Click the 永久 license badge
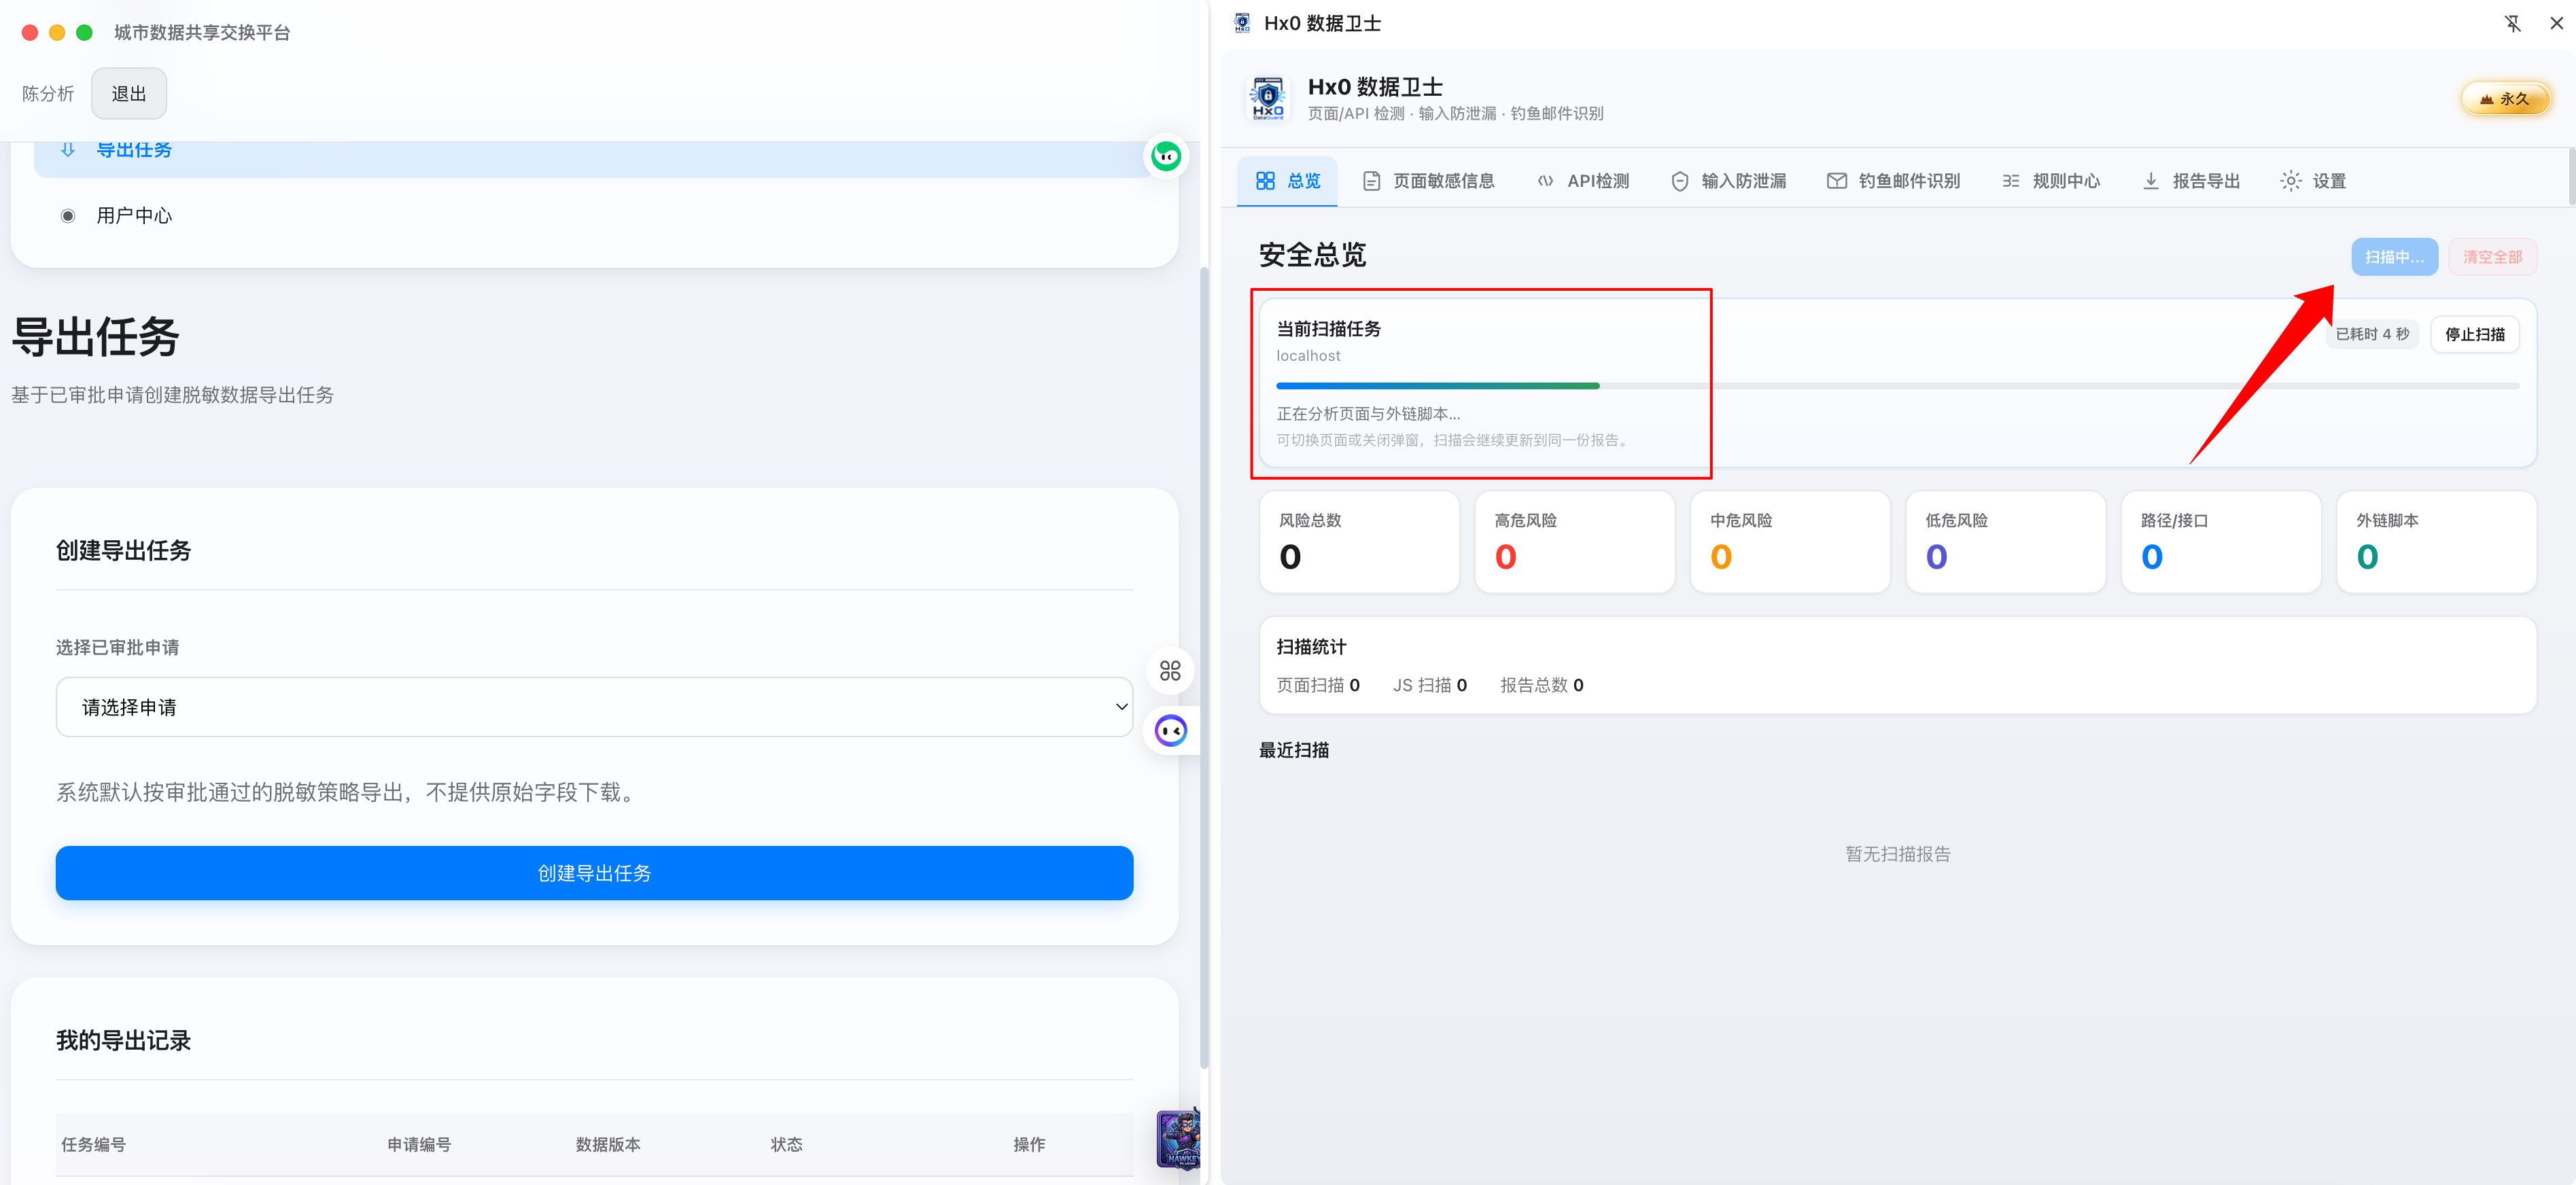Screen dimensions: 2576x1185 pyautogui.click(x=2505, y=99)
